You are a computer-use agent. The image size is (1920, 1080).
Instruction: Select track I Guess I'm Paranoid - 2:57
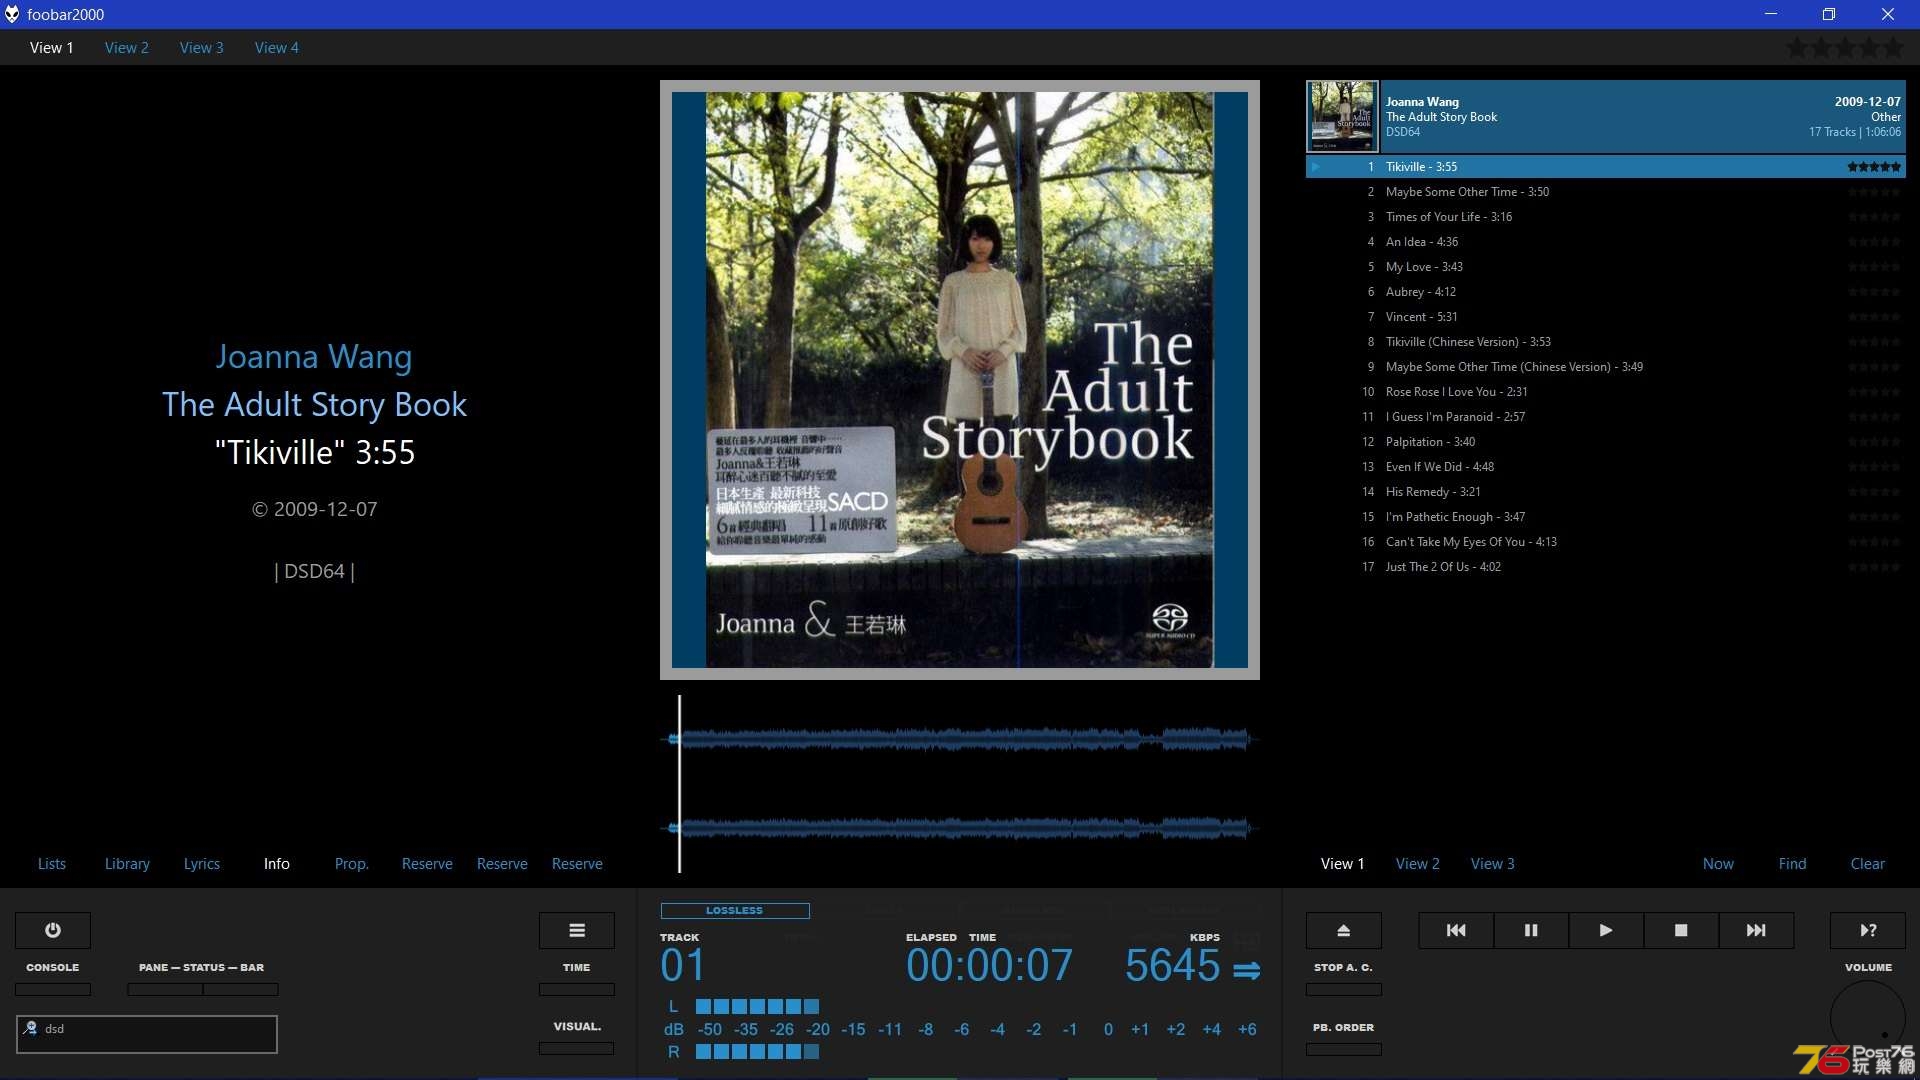coord(1605,417)
